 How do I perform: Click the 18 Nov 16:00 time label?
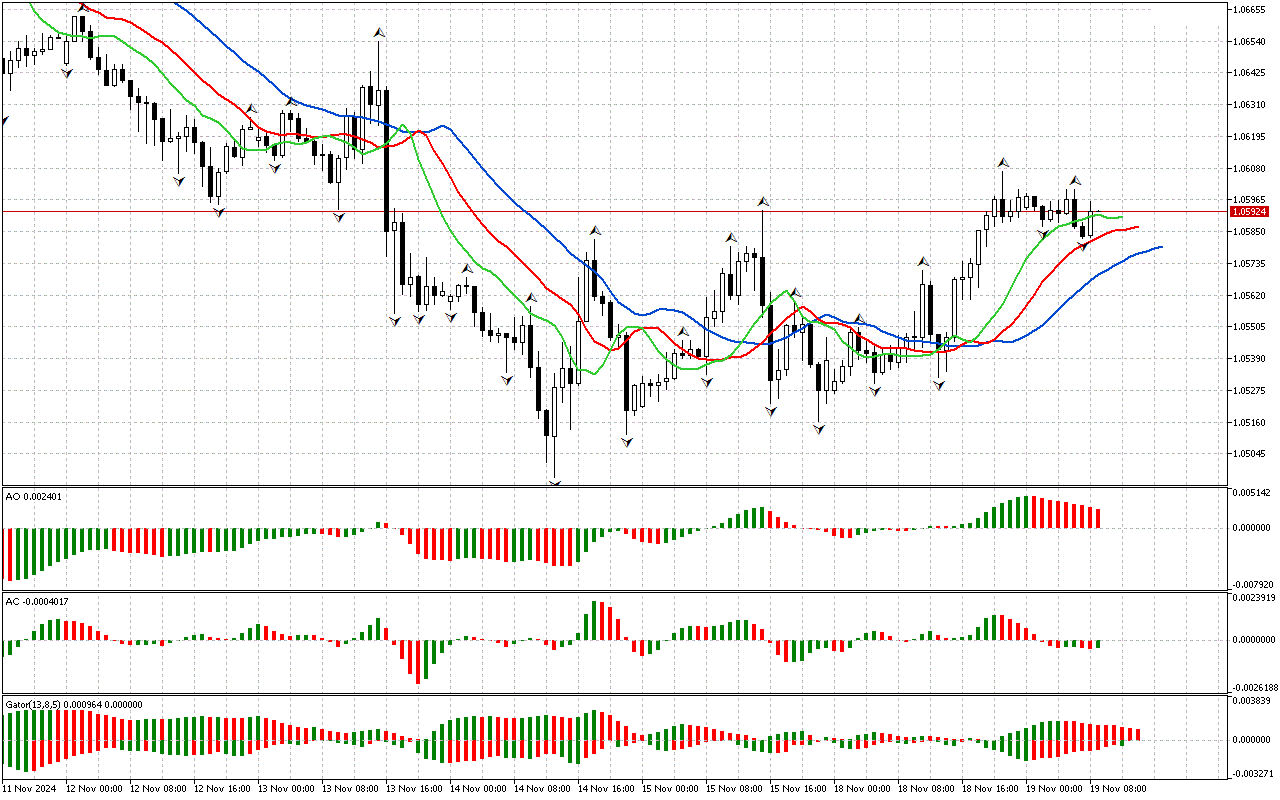989,789
